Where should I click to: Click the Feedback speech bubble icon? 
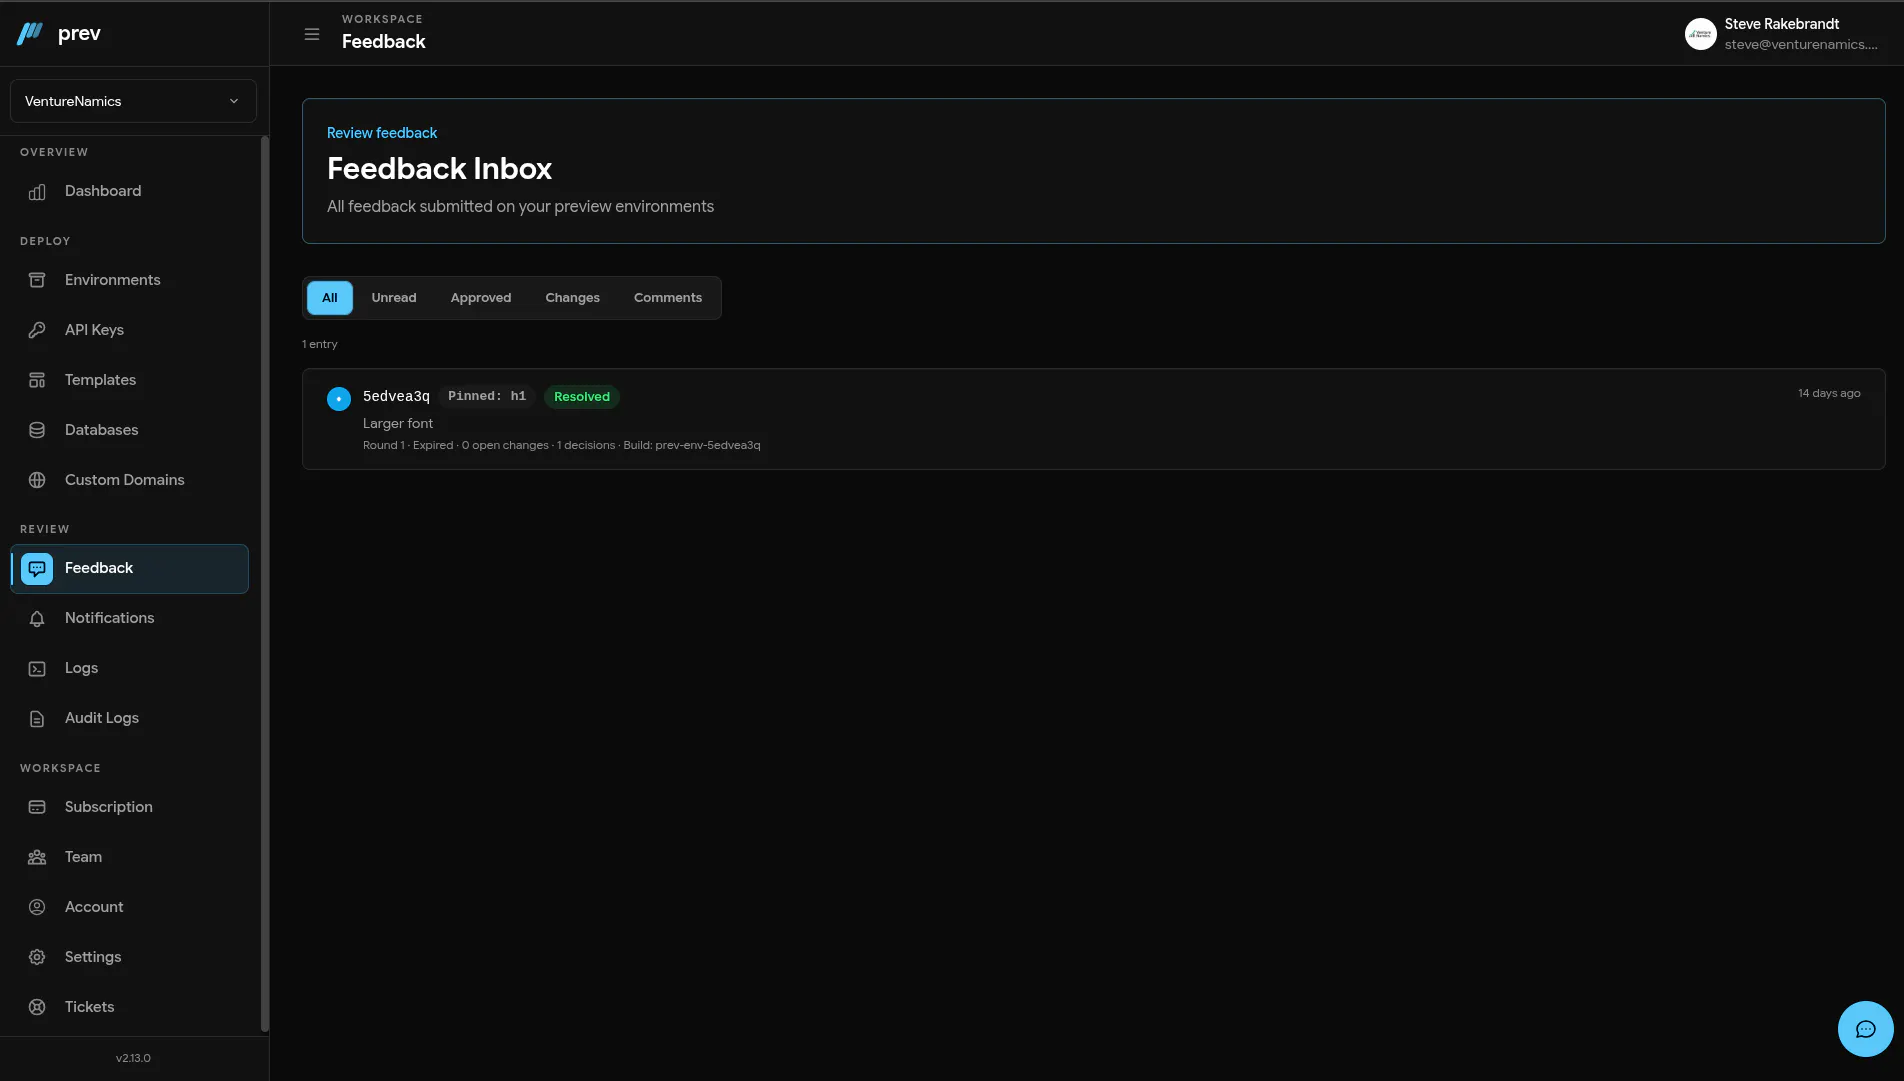(x=37, y=569)
